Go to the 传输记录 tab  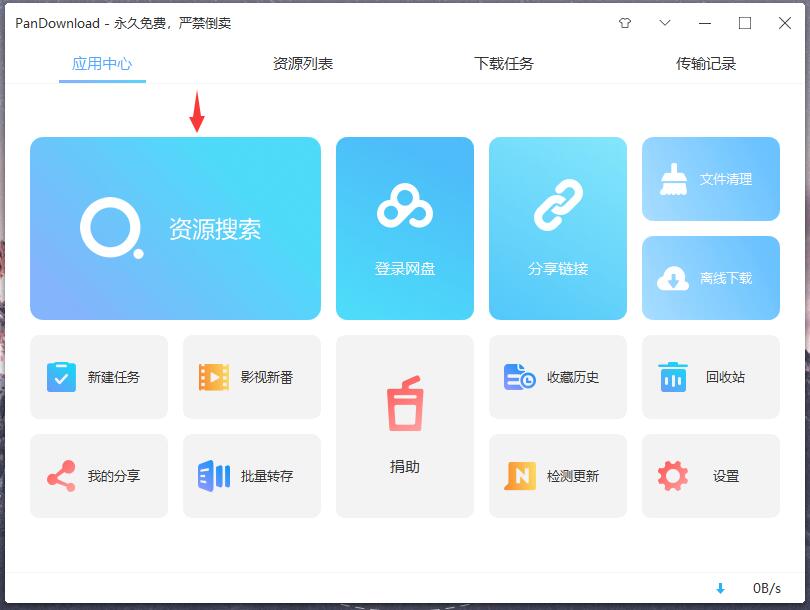tap(706, 64)
